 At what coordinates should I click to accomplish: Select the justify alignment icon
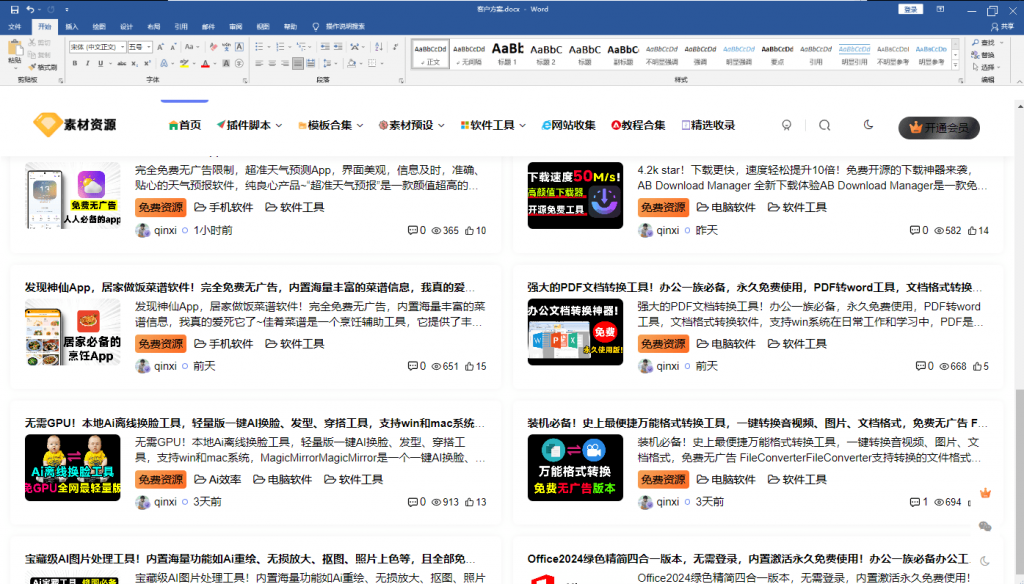[297, 64]
